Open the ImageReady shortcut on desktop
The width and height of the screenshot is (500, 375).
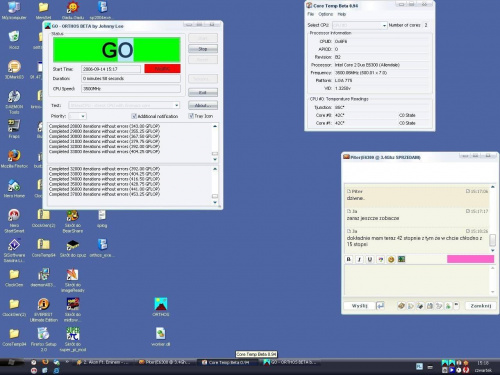(x=73, y=280)
